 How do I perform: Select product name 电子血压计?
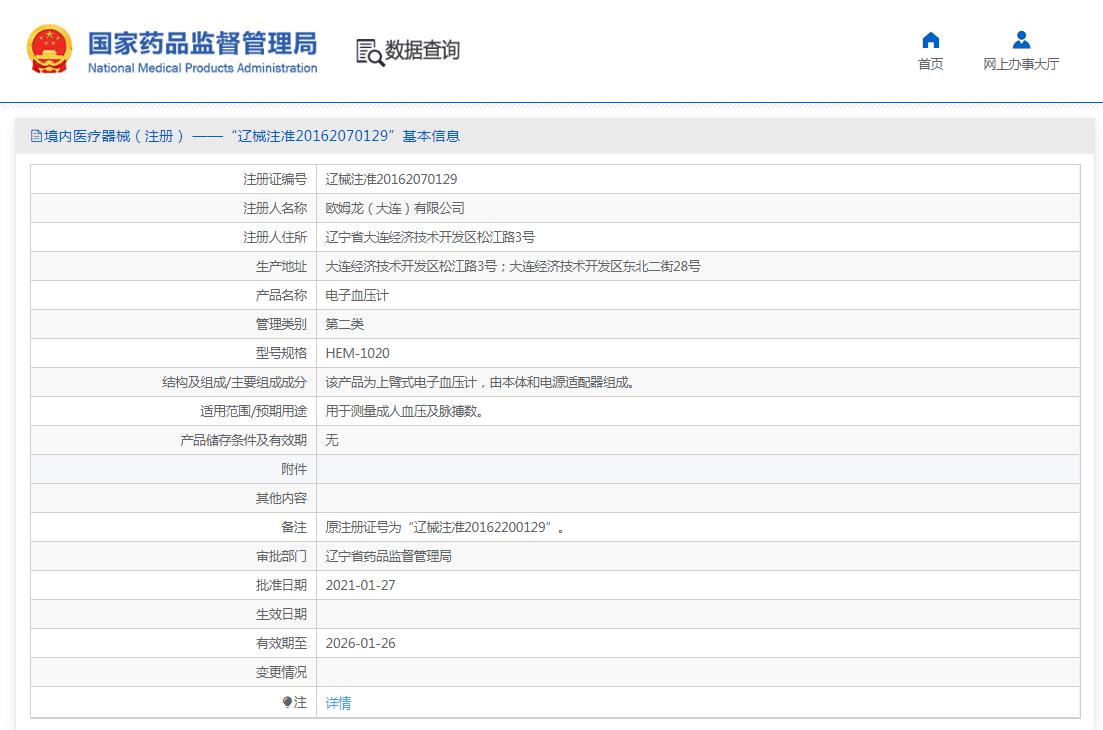(357, 295)
